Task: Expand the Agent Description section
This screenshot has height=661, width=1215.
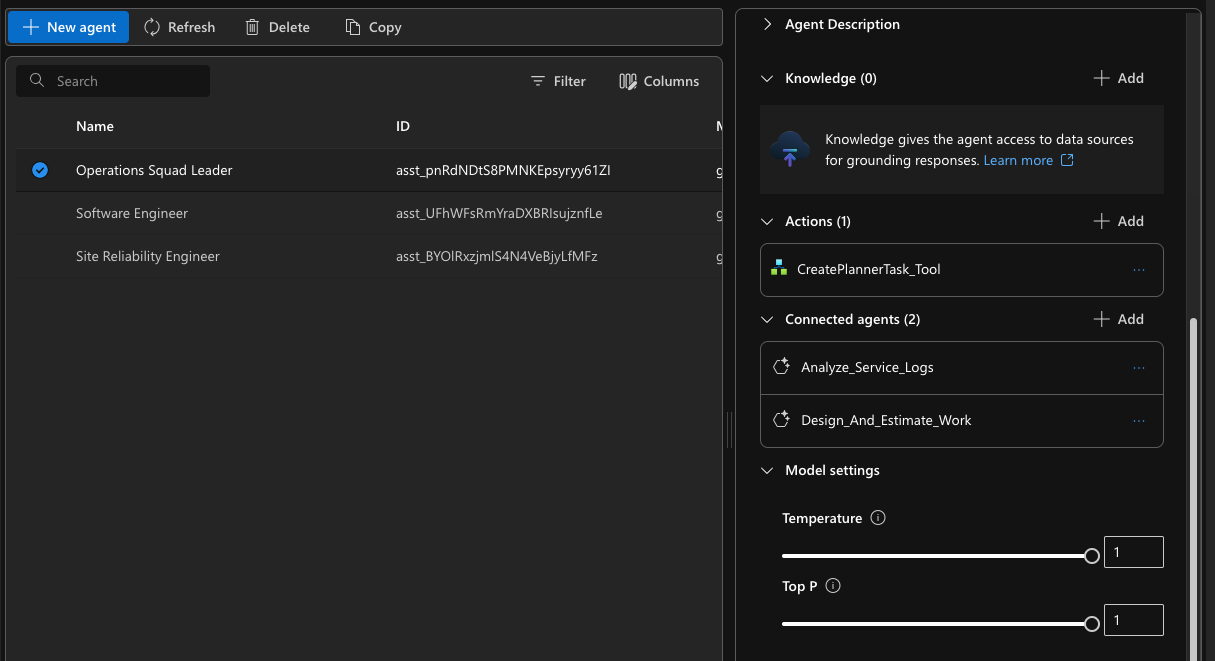Action: (768, 24)
